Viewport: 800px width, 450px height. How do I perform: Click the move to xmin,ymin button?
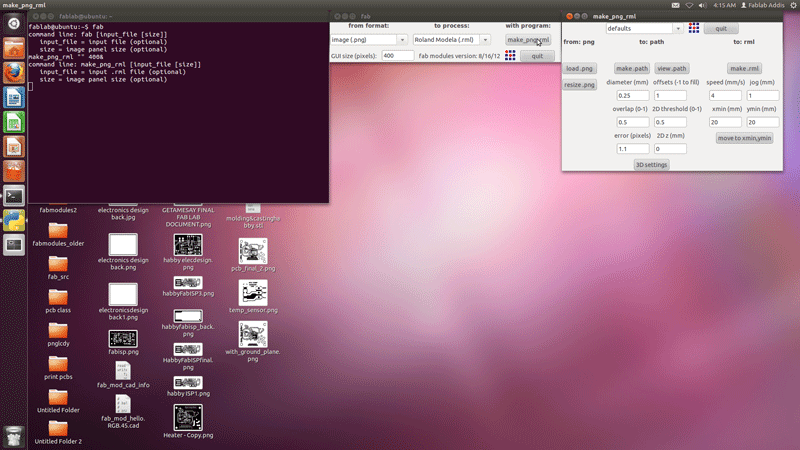coord(744,138)
